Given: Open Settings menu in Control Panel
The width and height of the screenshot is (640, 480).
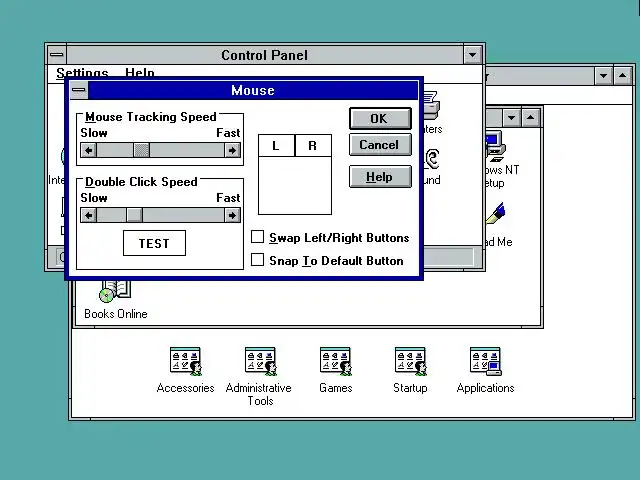Looking at the screenshot, I should 82,73.
